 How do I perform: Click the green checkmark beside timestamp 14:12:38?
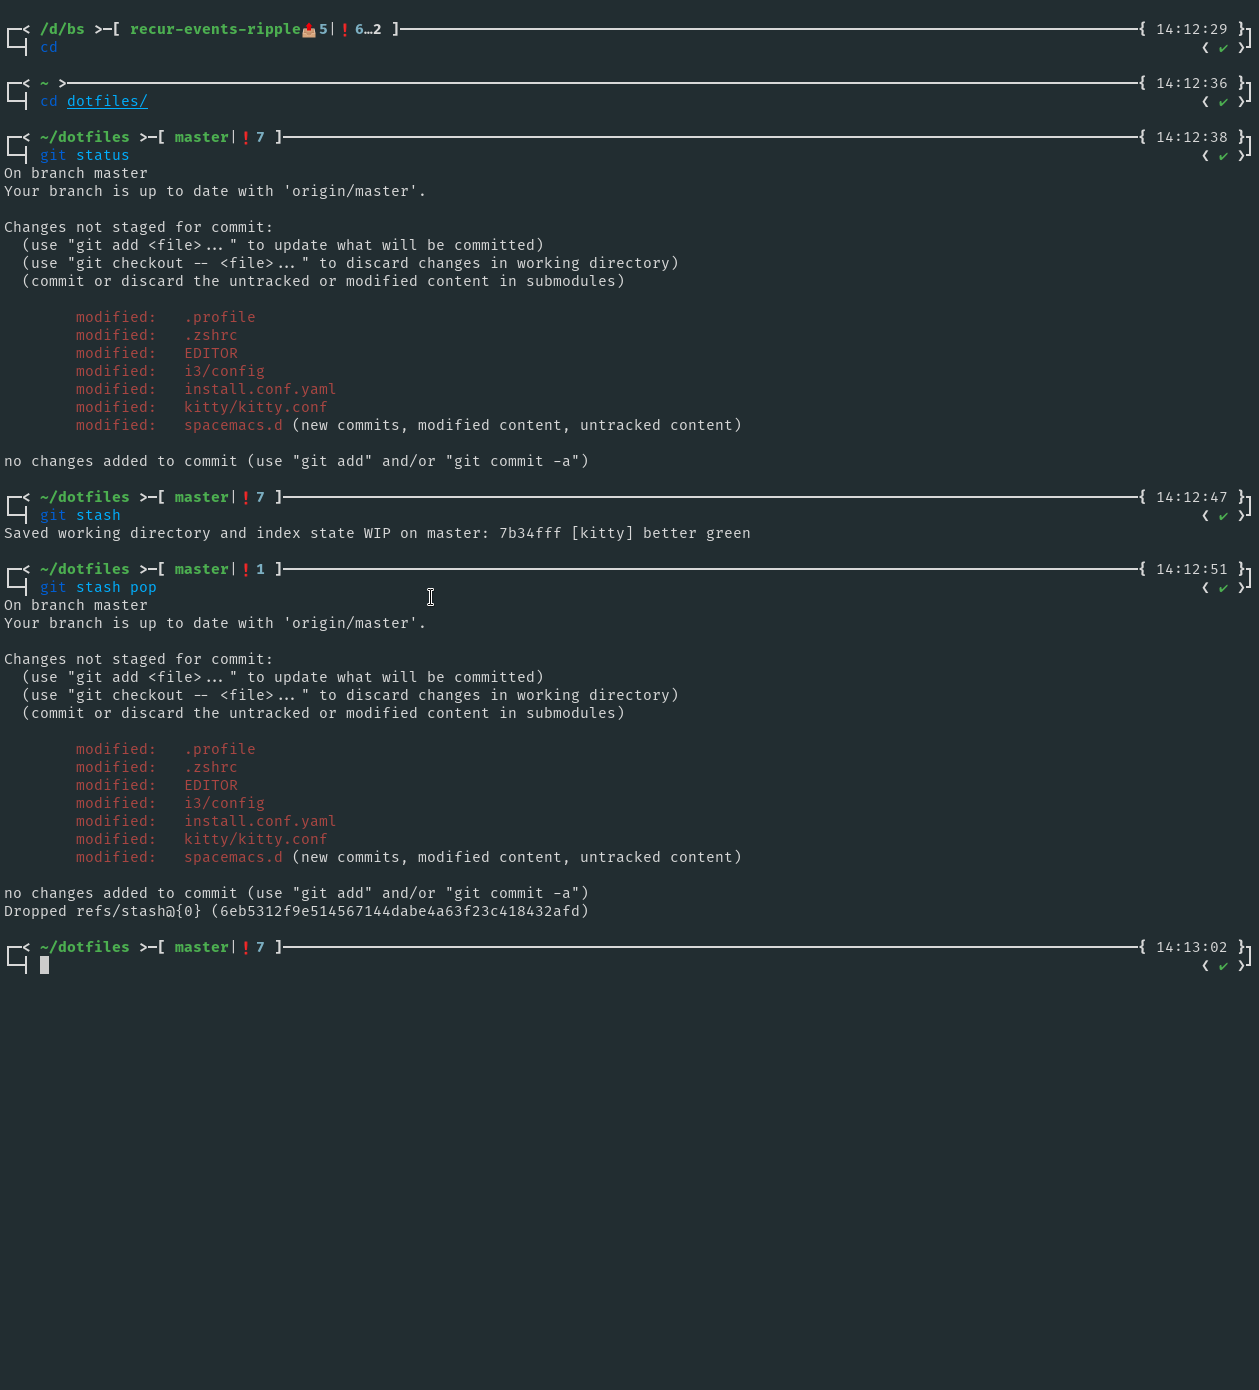1223,156
